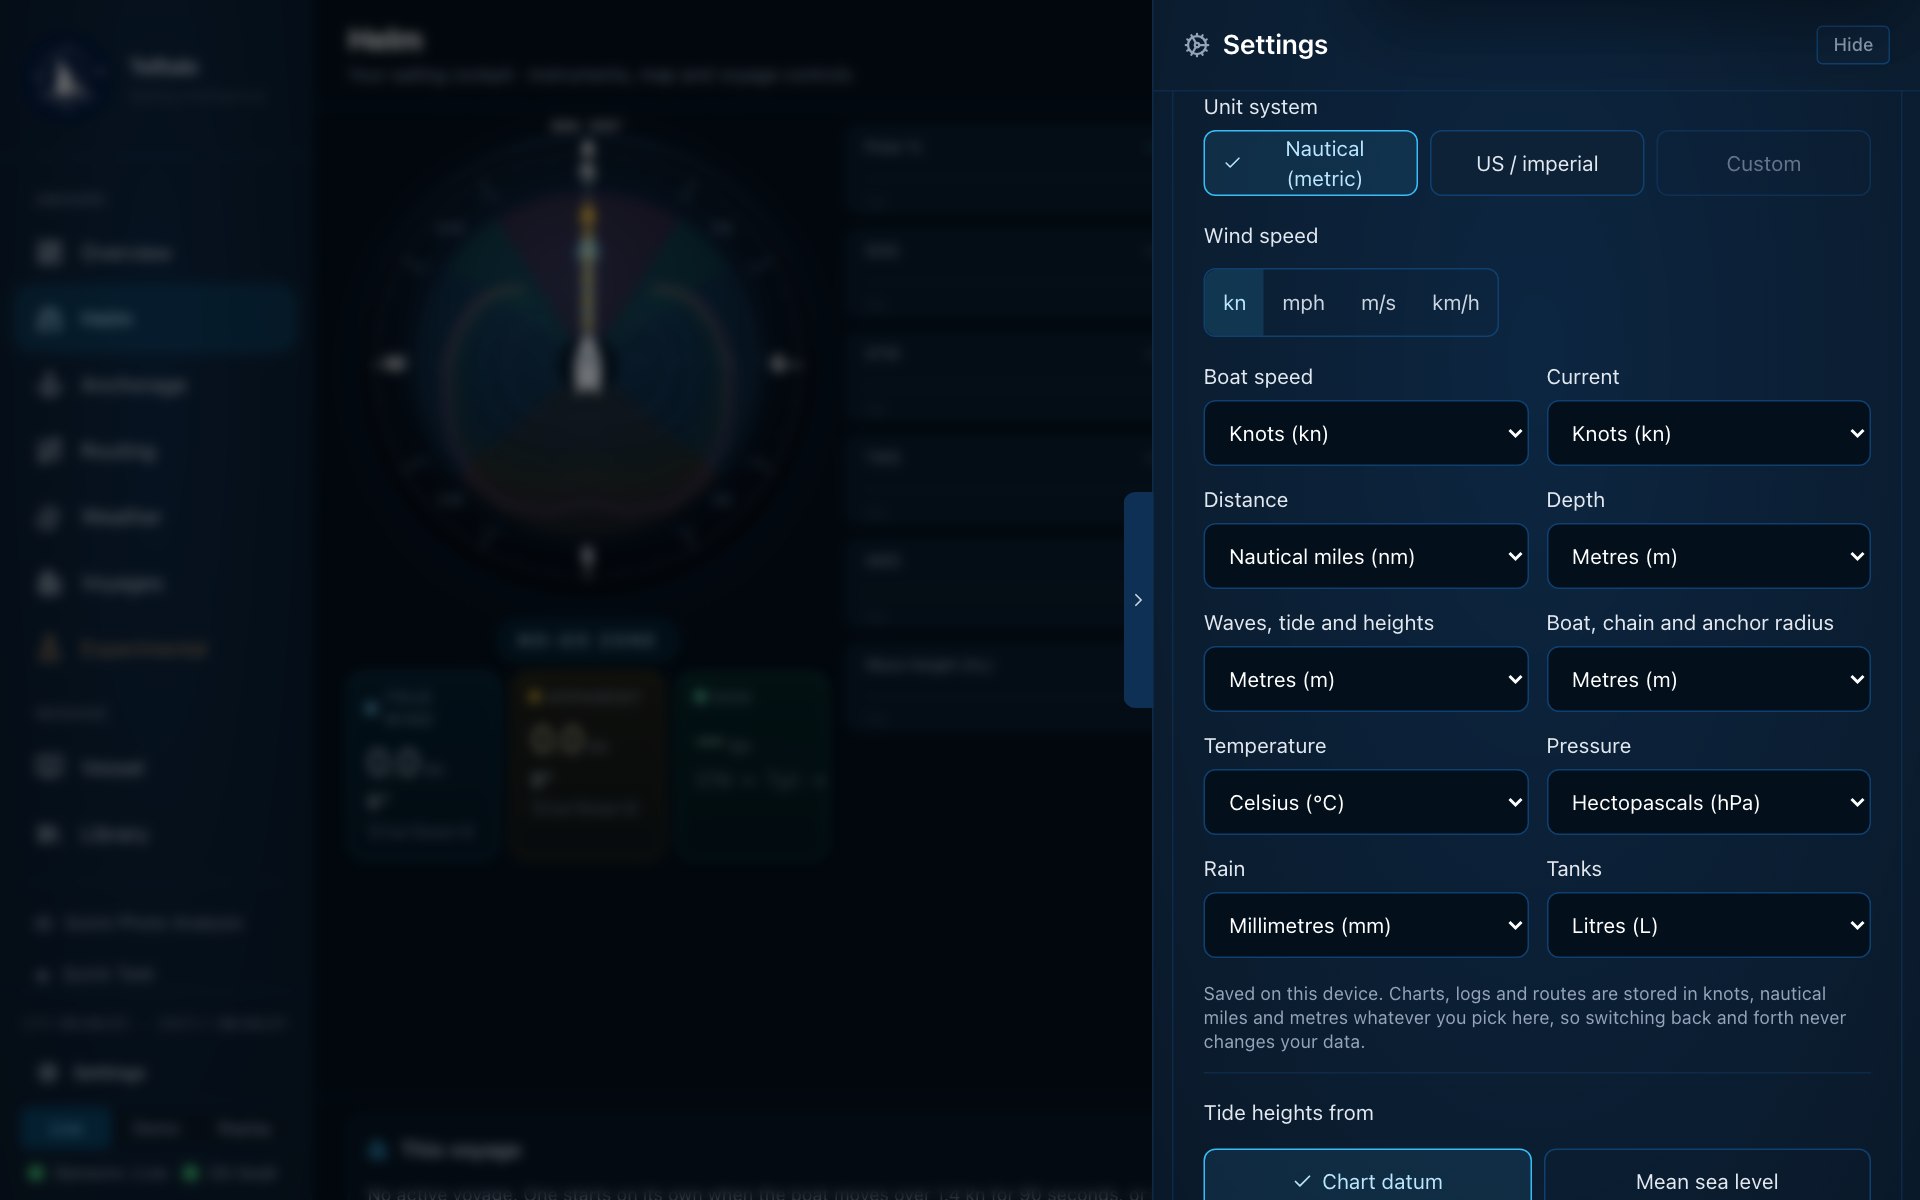1920x1200 pixels.
Task: Open the Rain units dropdown
Action: point(1365,925)
